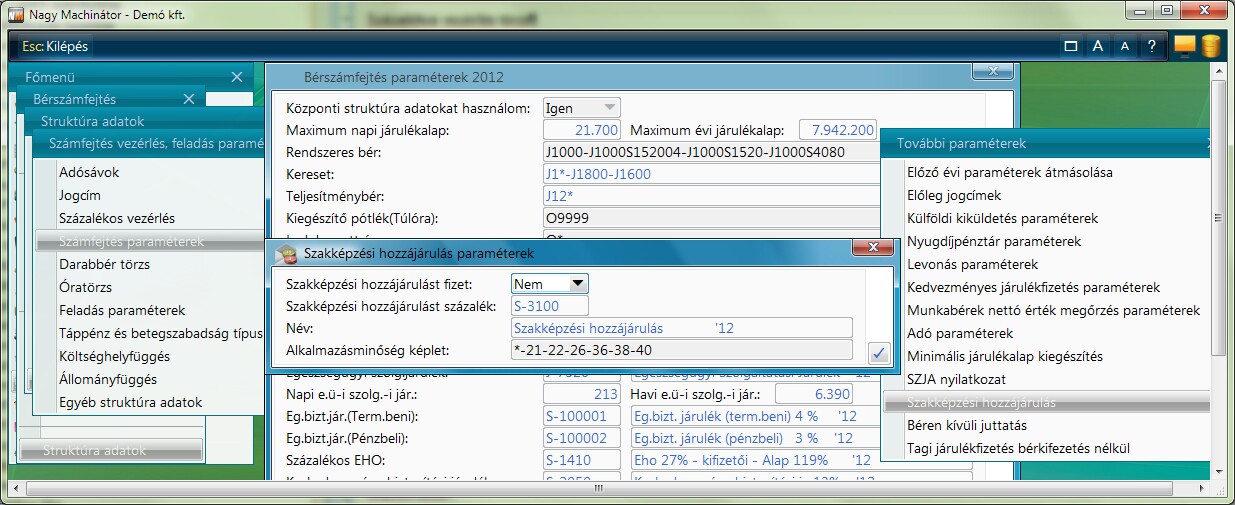Click the orange monitor icon
The height and width of the screenshot is (505, 1235).
click(1185, 46)
